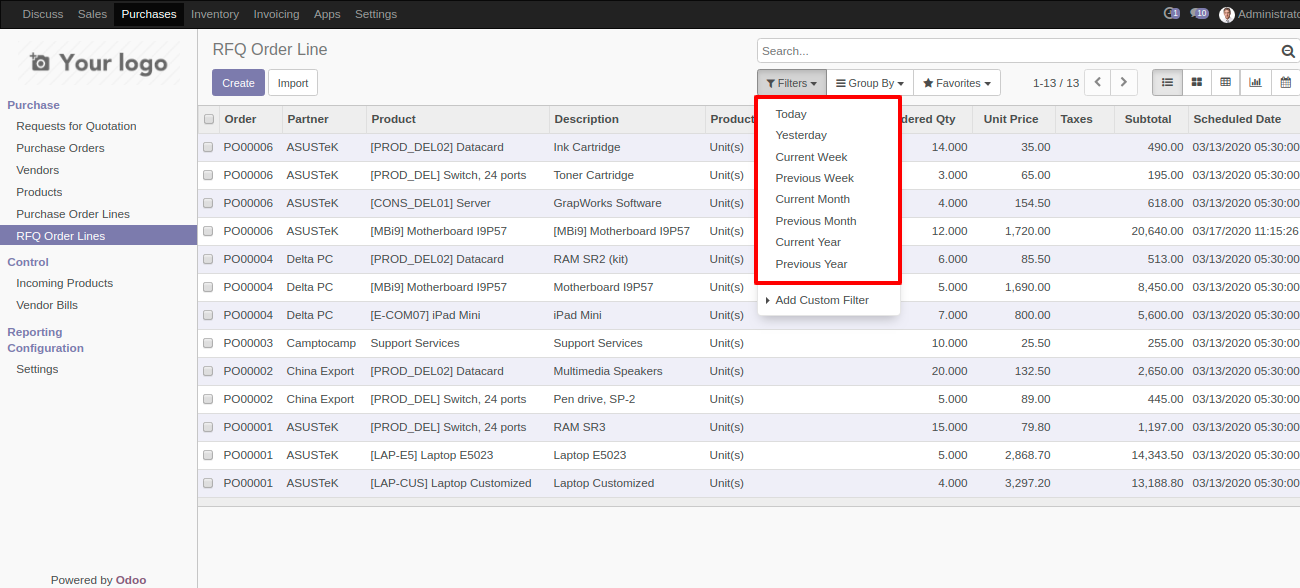The image size is (1300, 588).
Task: Focus the Search input field
Action: (x=1018, y=51)
